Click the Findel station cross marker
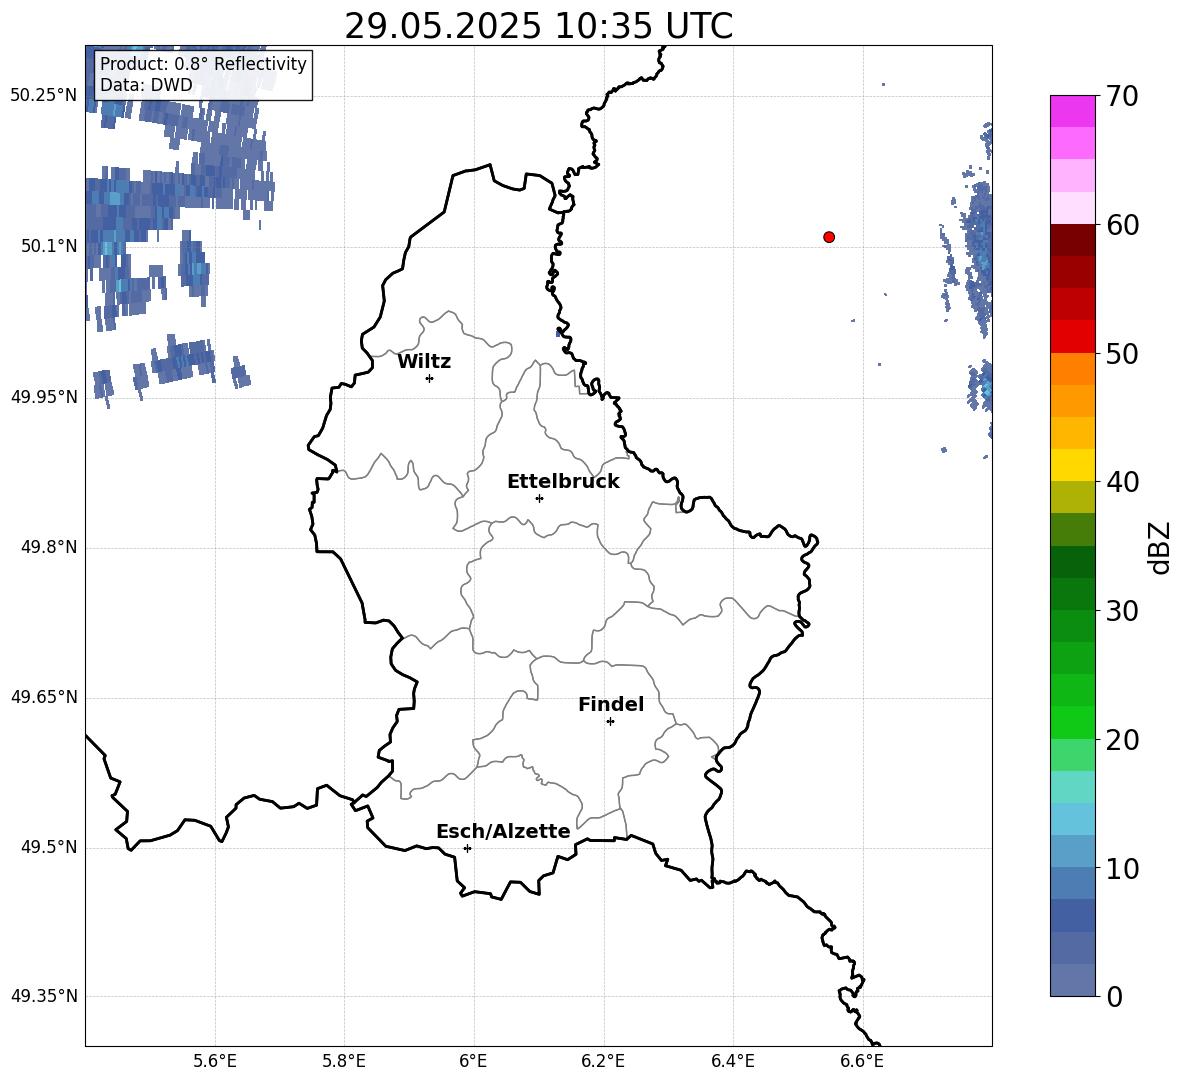Screen dimensions: 1184x1081 point(611,722)
